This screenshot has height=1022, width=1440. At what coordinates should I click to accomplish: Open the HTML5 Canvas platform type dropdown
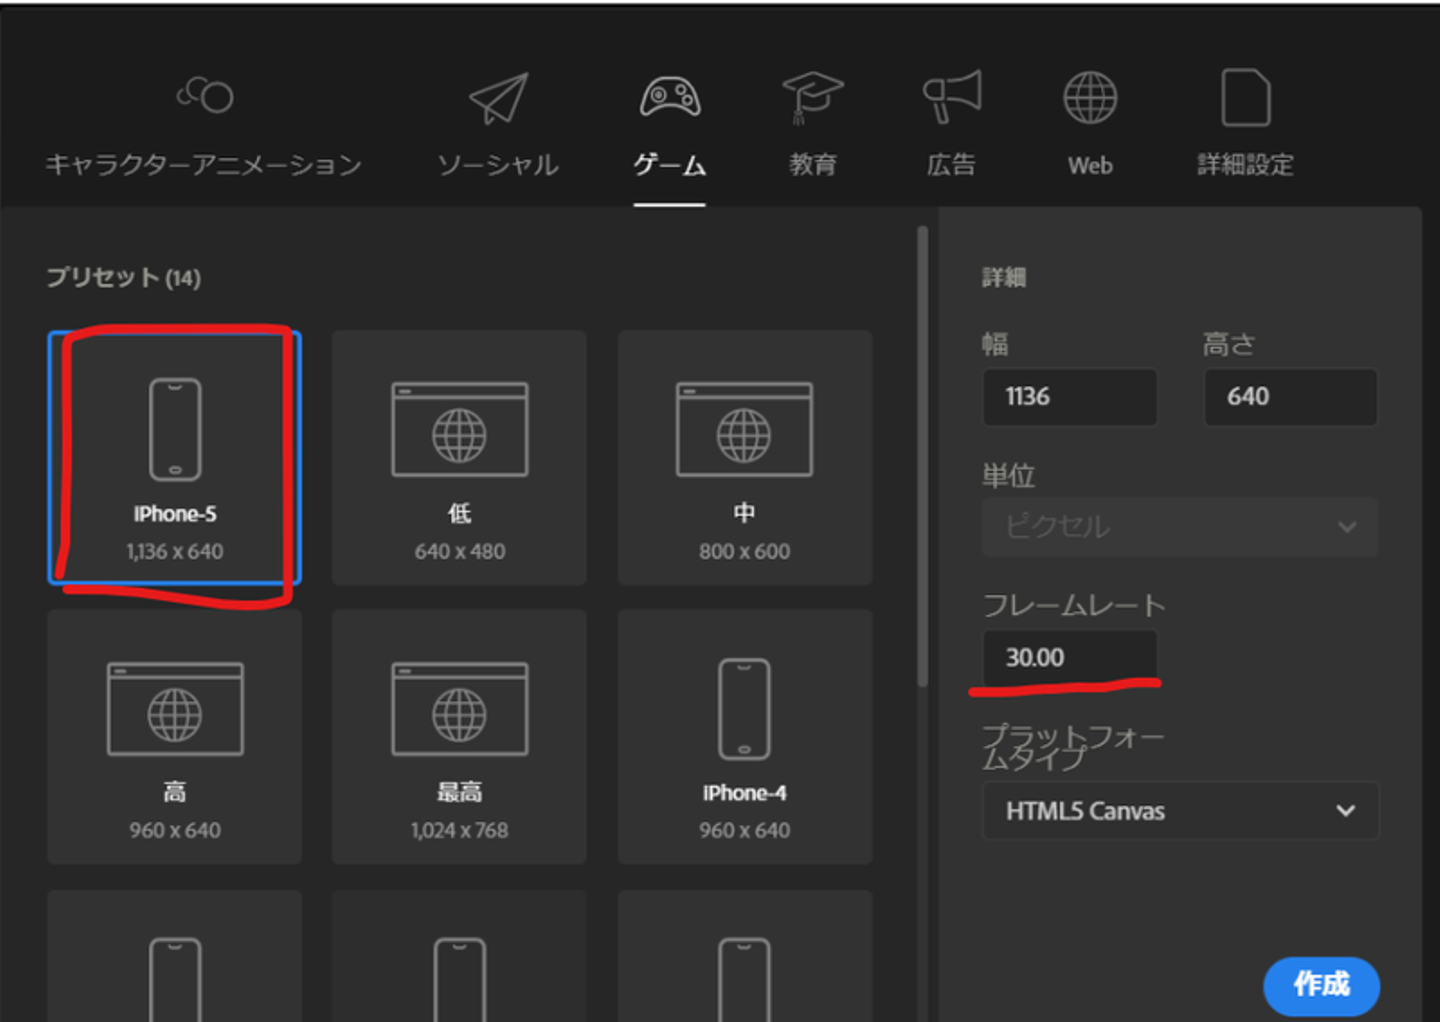[x=1180, y=811]
